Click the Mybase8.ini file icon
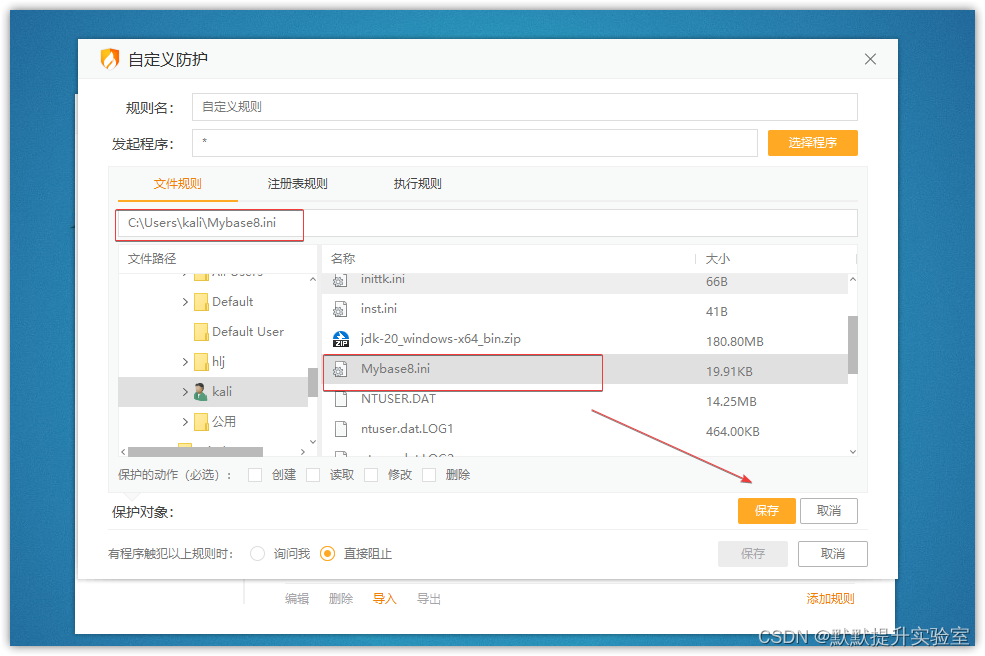 [340, 369]
